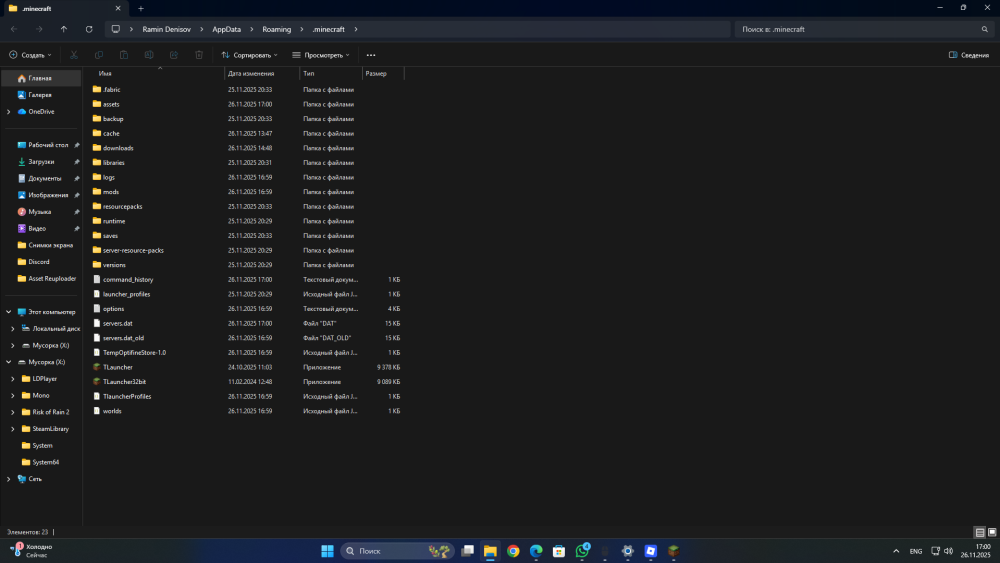
Task: Click the Copy icon in toolbar
Action: (99, 55)
